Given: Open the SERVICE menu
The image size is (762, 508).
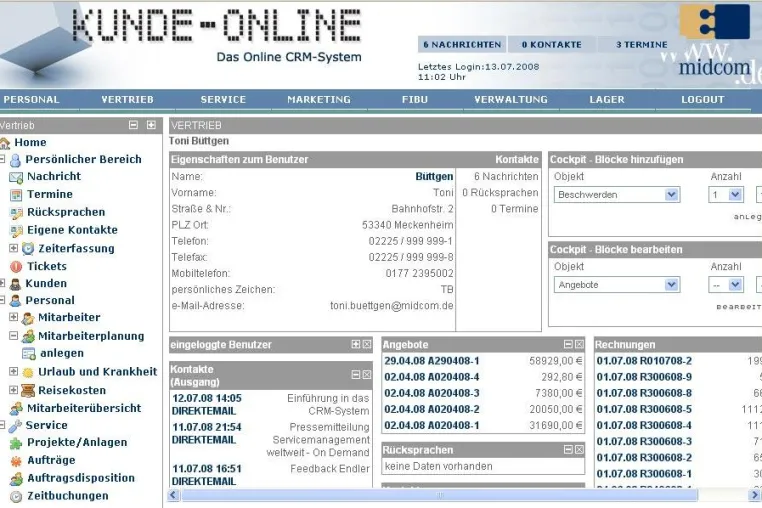Looking at the screenshot, I should point(223,100).
